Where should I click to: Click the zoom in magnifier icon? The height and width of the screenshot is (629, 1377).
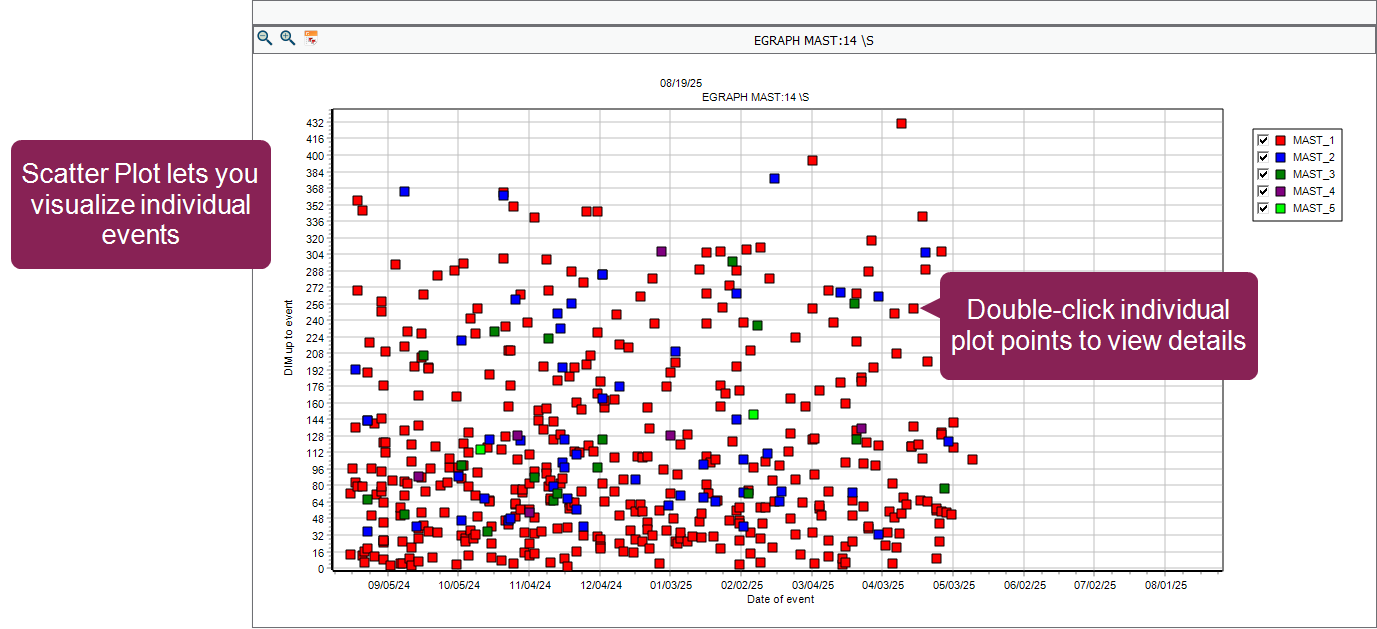287,38
